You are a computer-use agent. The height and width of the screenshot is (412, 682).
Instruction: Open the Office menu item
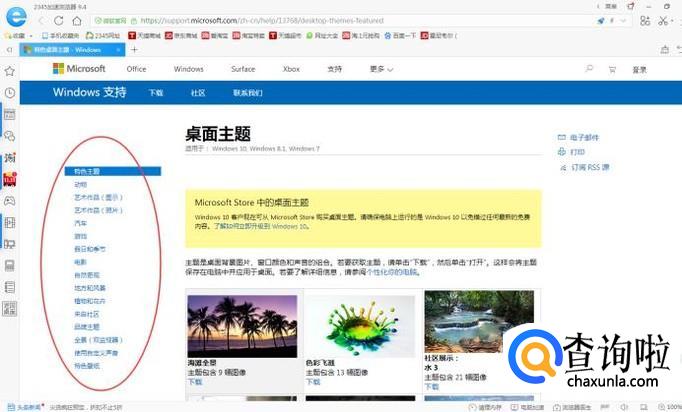click(136, 69)
